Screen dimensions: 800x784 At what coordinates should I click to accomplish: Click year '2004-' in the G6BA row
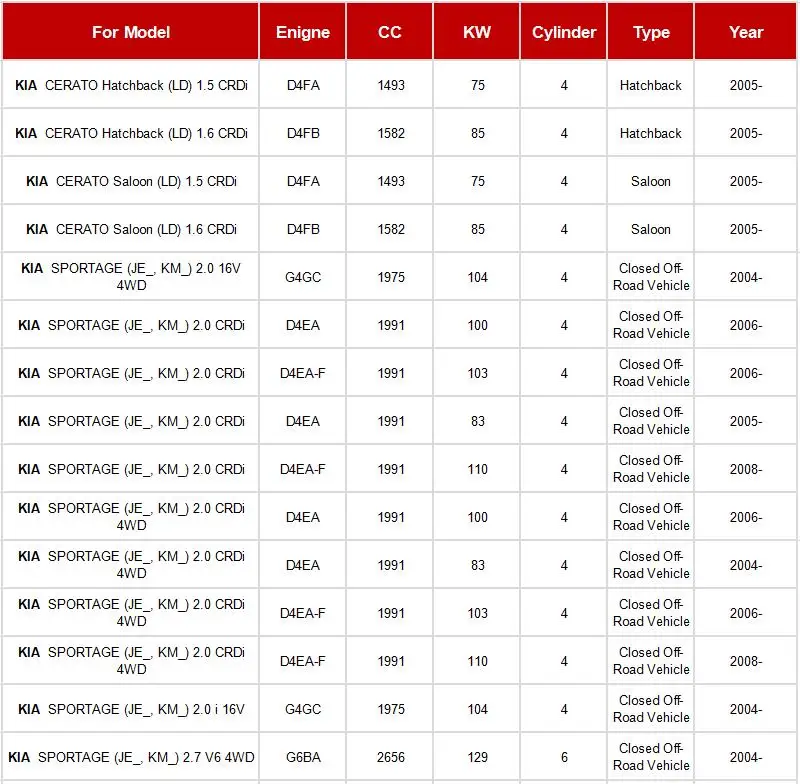[x=745, y=757]
